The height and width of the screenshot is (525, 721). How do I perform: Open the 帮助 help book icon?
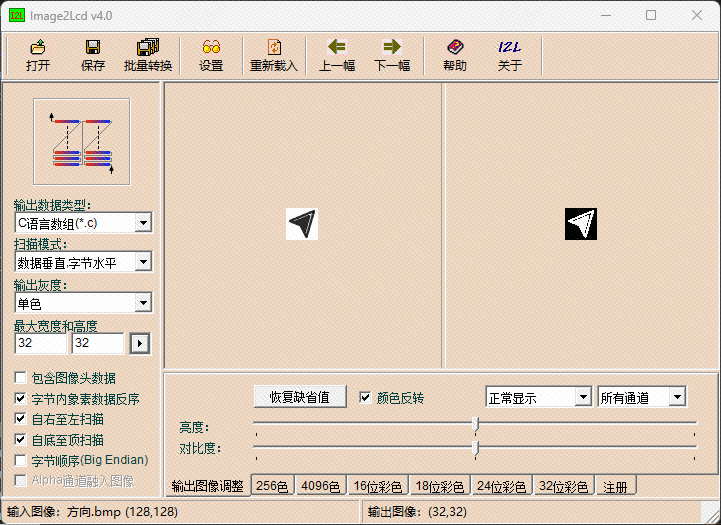[x=455, y=55]
